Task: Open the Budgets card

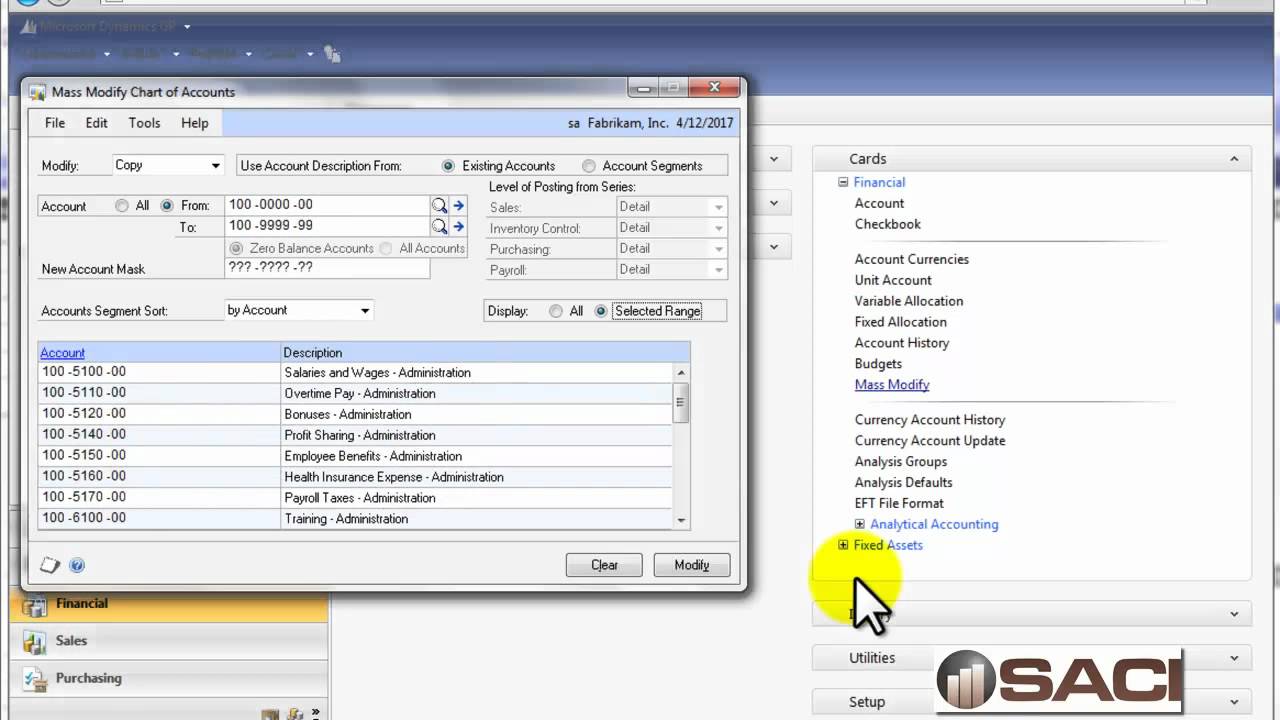Action: (x=878, y=364)
